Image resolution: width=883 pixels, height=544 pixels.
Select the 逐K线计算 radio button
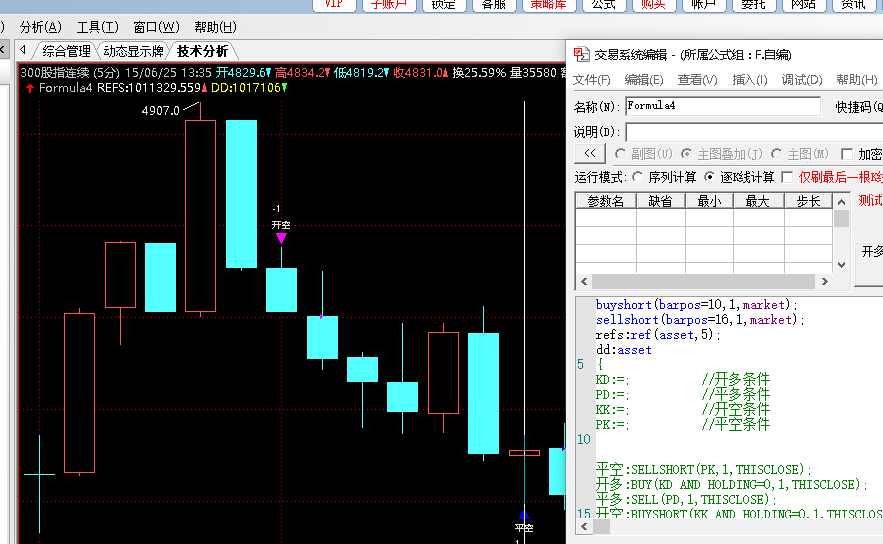point(710,177)
